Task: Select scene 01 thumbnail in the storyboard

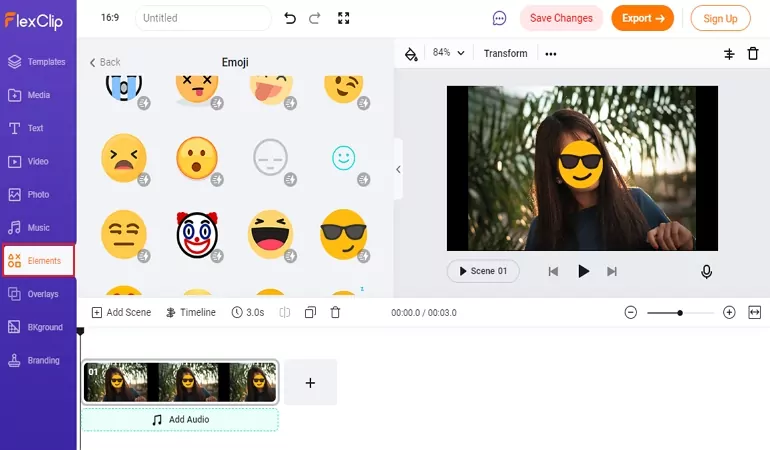Action: pyautogui.click(x=180, y=382)
